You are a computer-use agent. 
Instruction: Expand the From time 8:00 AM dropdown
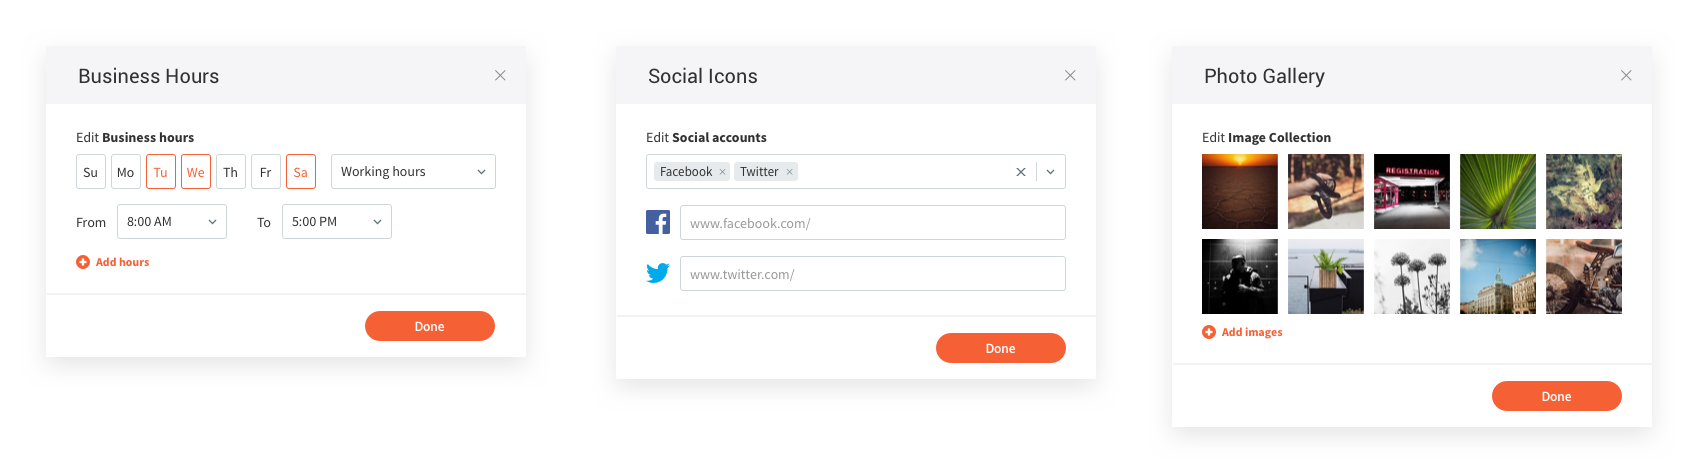coord(172,222)
